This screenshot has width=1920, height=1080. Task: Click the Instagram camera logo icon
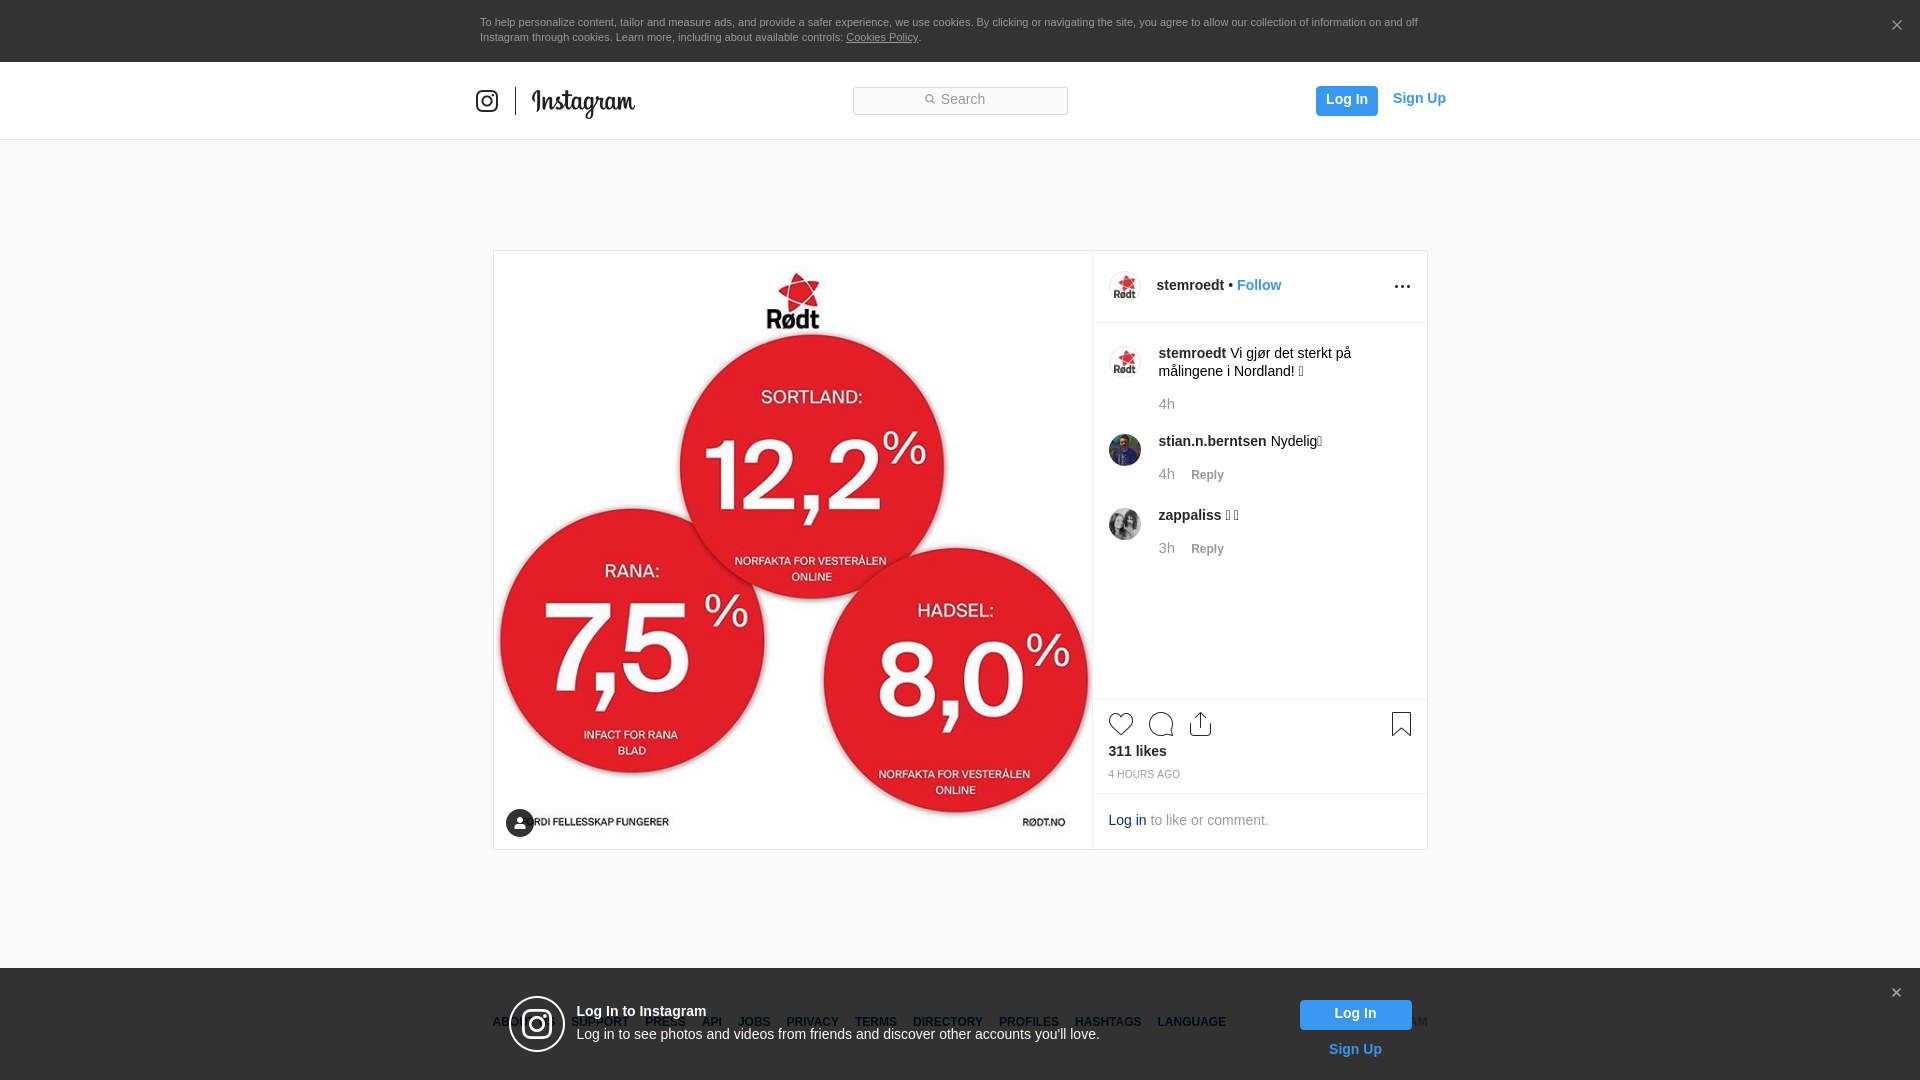tap(487, 101)
